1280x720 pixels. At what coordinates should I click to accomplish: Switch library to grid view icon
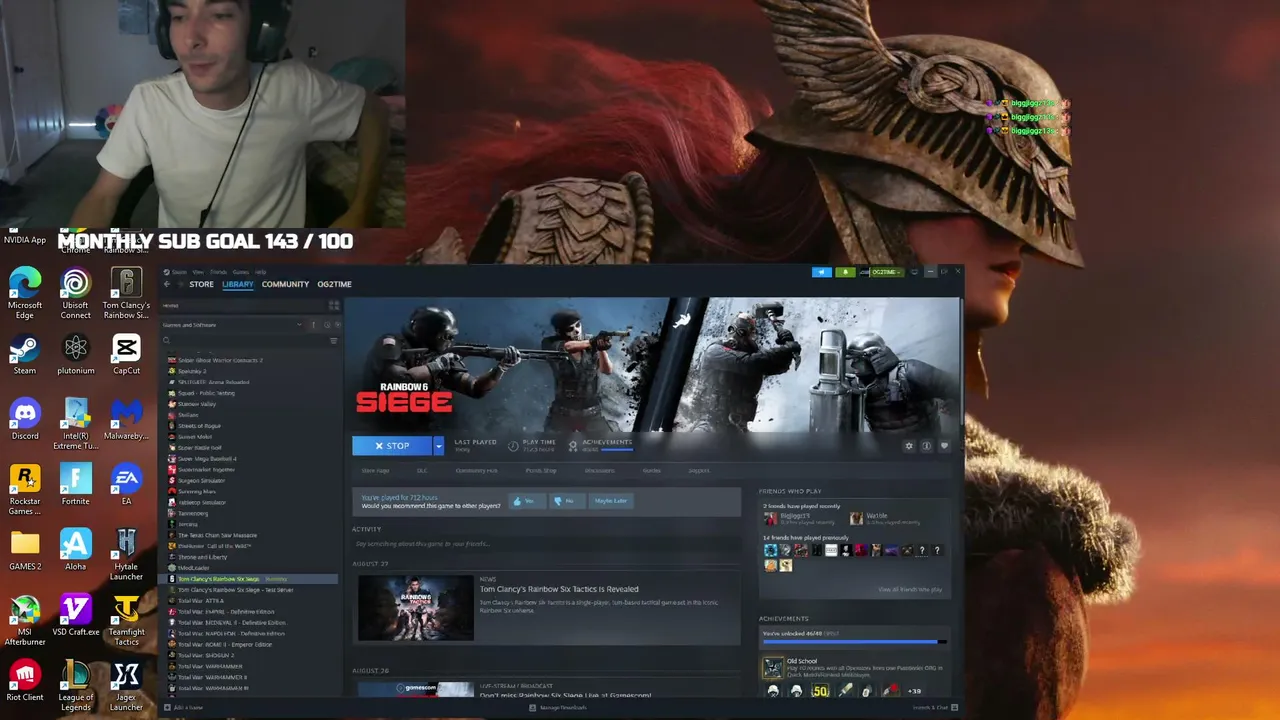pyautogui.click(x=334, y=305)
